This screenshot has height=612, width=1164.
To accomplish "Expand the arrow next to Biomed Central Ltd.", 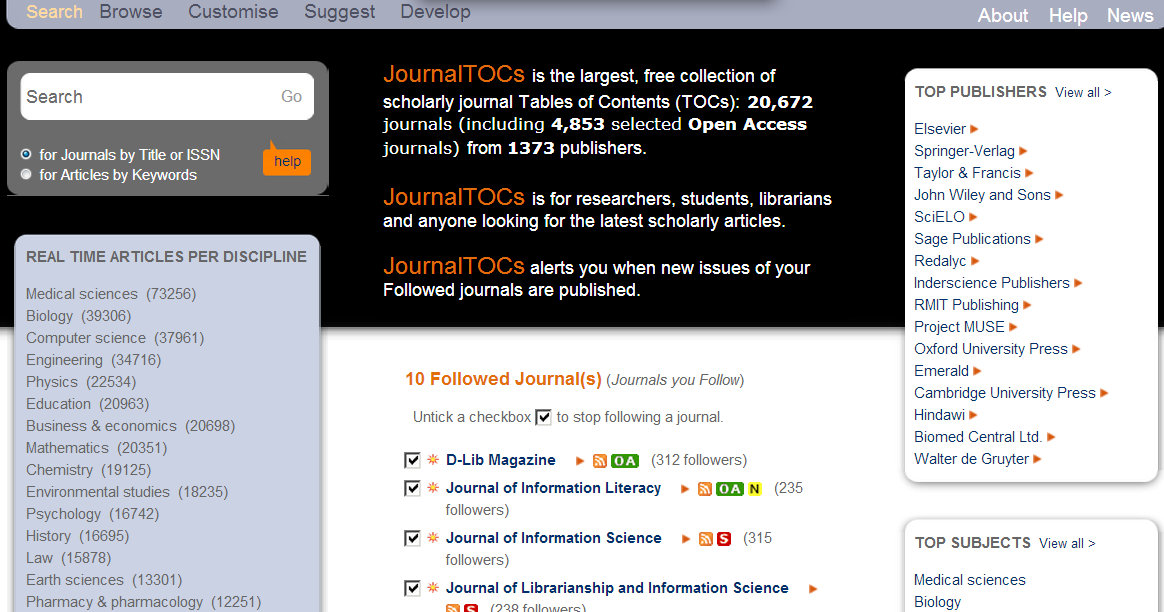I will 1051,437.
